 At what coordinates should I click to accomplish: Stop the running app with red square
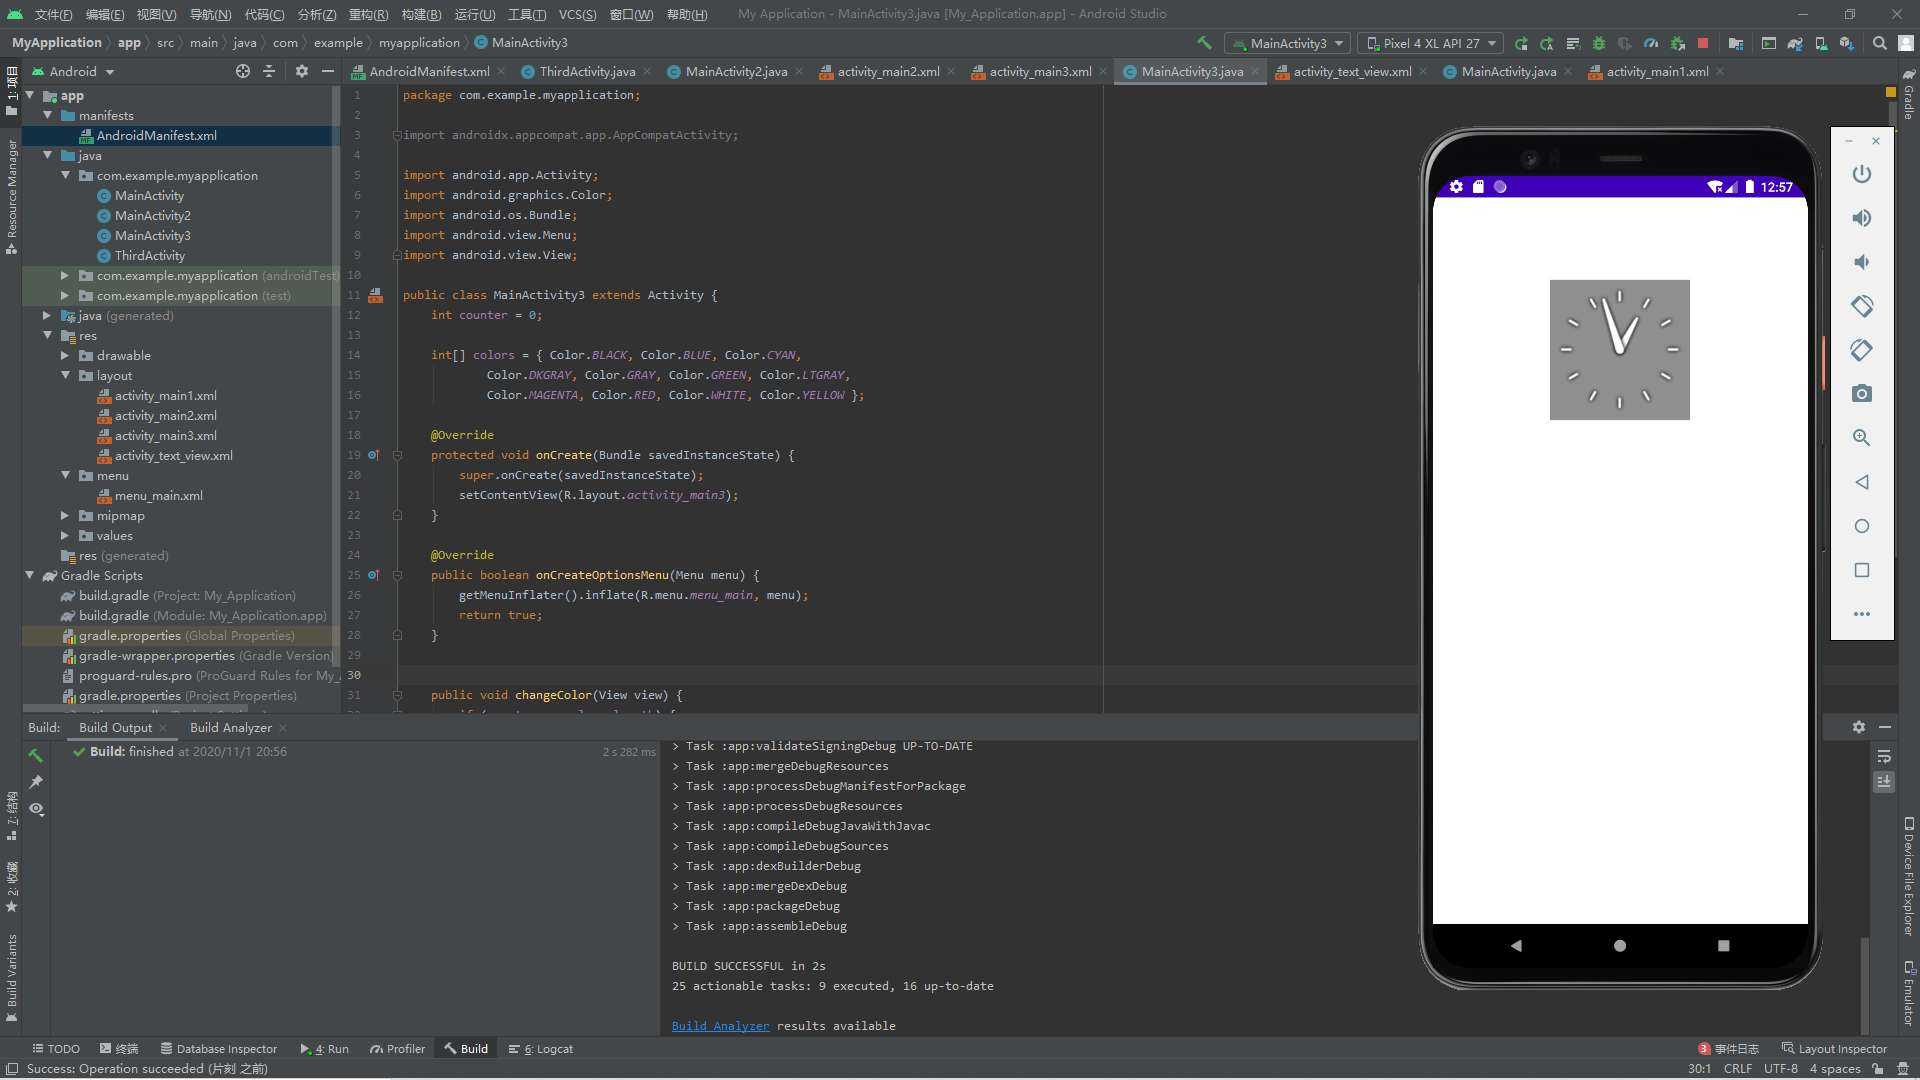tap(1703, 43)
